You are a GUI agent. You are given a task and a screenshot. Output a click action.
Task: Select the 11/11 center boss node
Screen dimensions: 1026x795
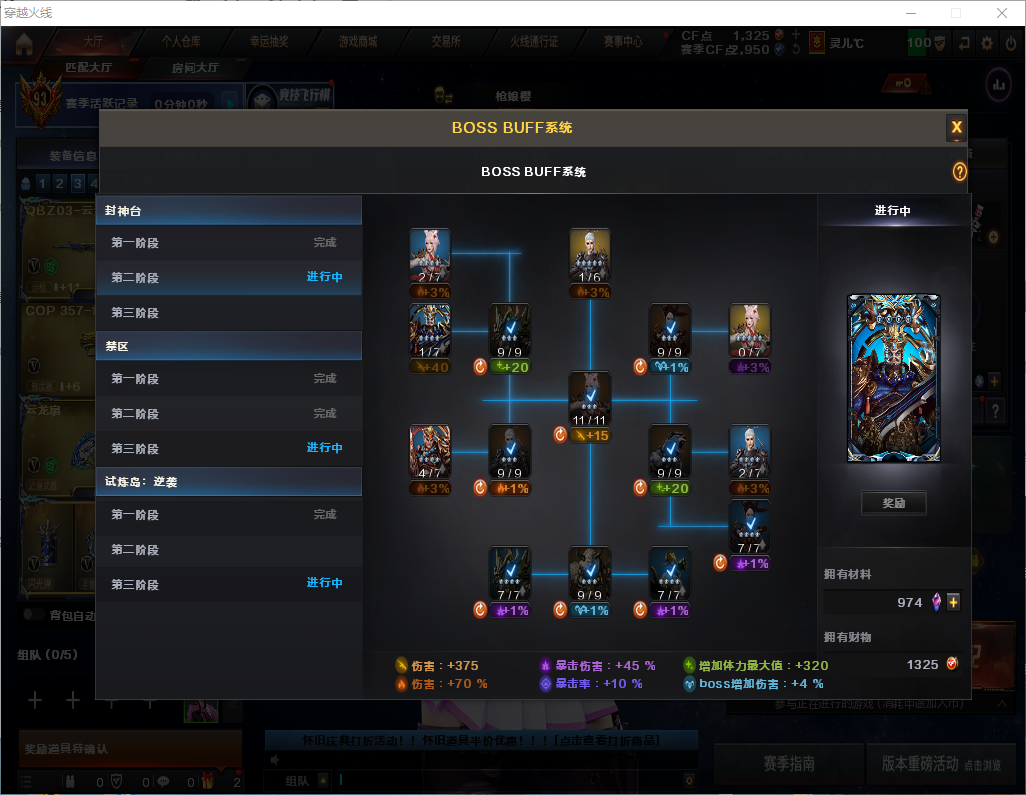[590, 398]
